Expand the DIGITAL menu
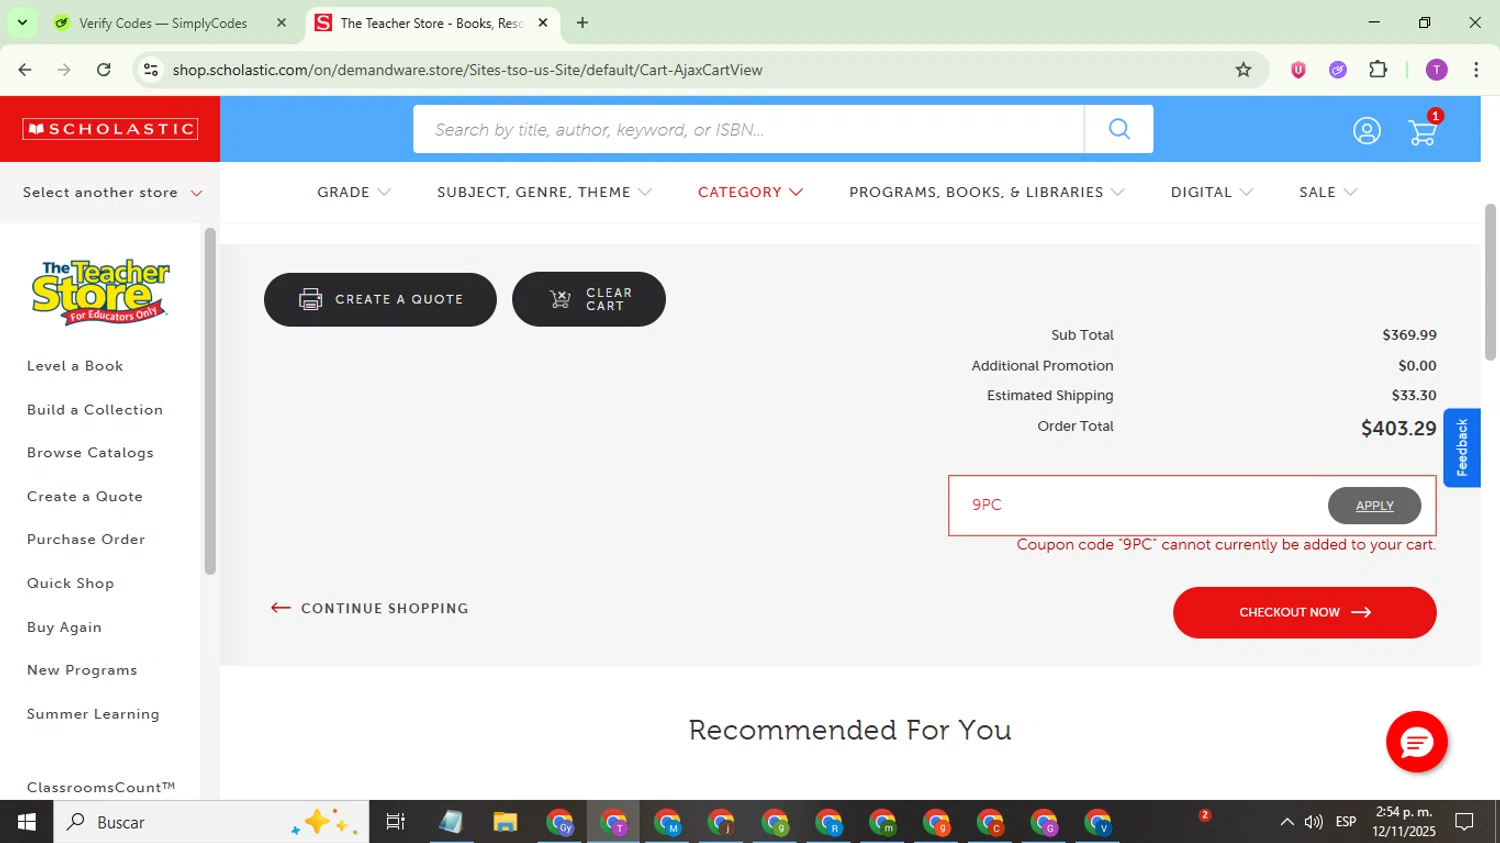Screen dimensions: 1500x843 (1212, 192)
